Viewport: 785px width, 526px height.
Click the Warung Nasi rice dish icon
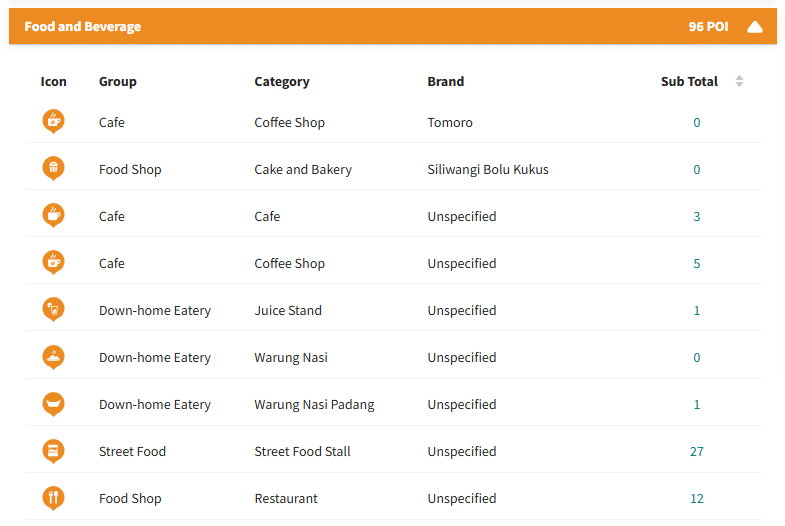(53, 357)
